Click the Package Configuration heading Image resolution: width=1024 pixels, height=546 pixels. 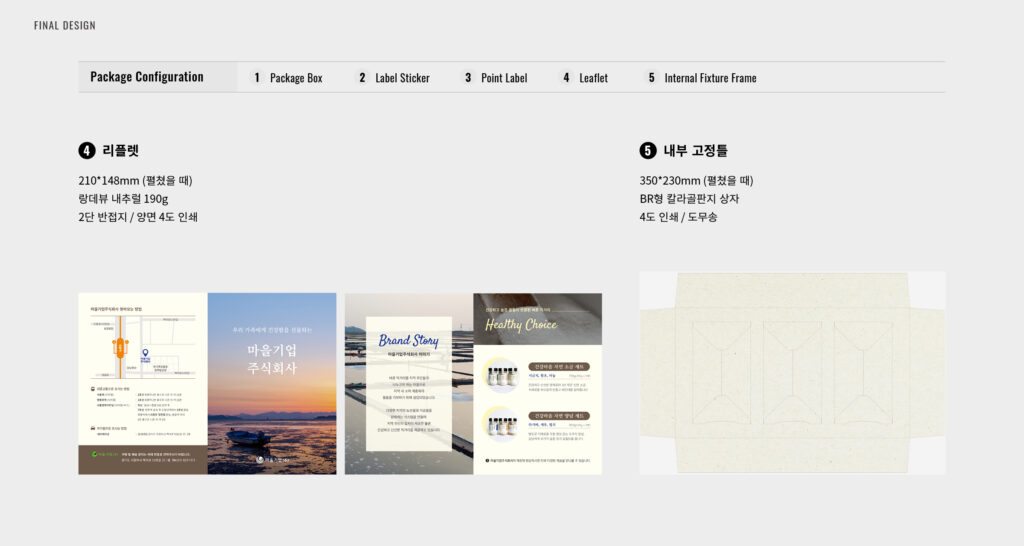point(147,77)
